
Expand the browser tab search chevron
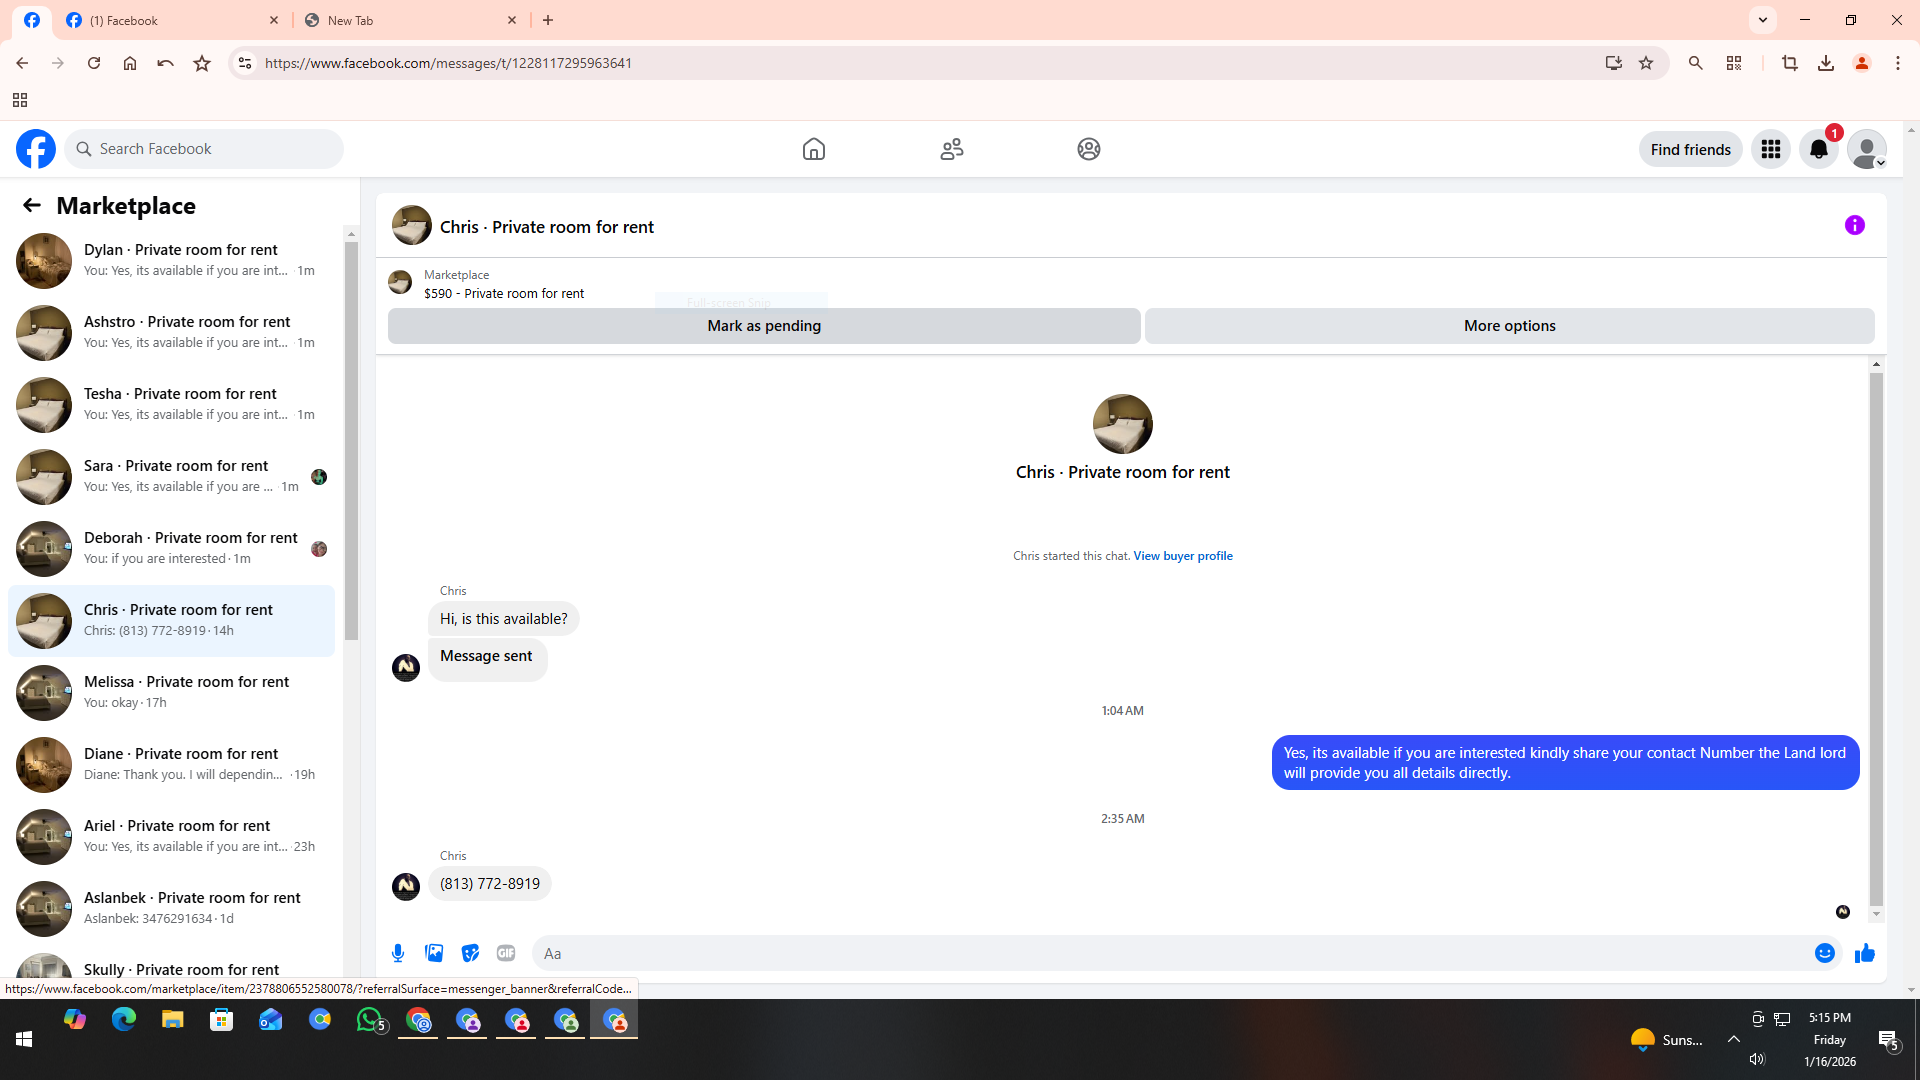tap(1762, 20)
